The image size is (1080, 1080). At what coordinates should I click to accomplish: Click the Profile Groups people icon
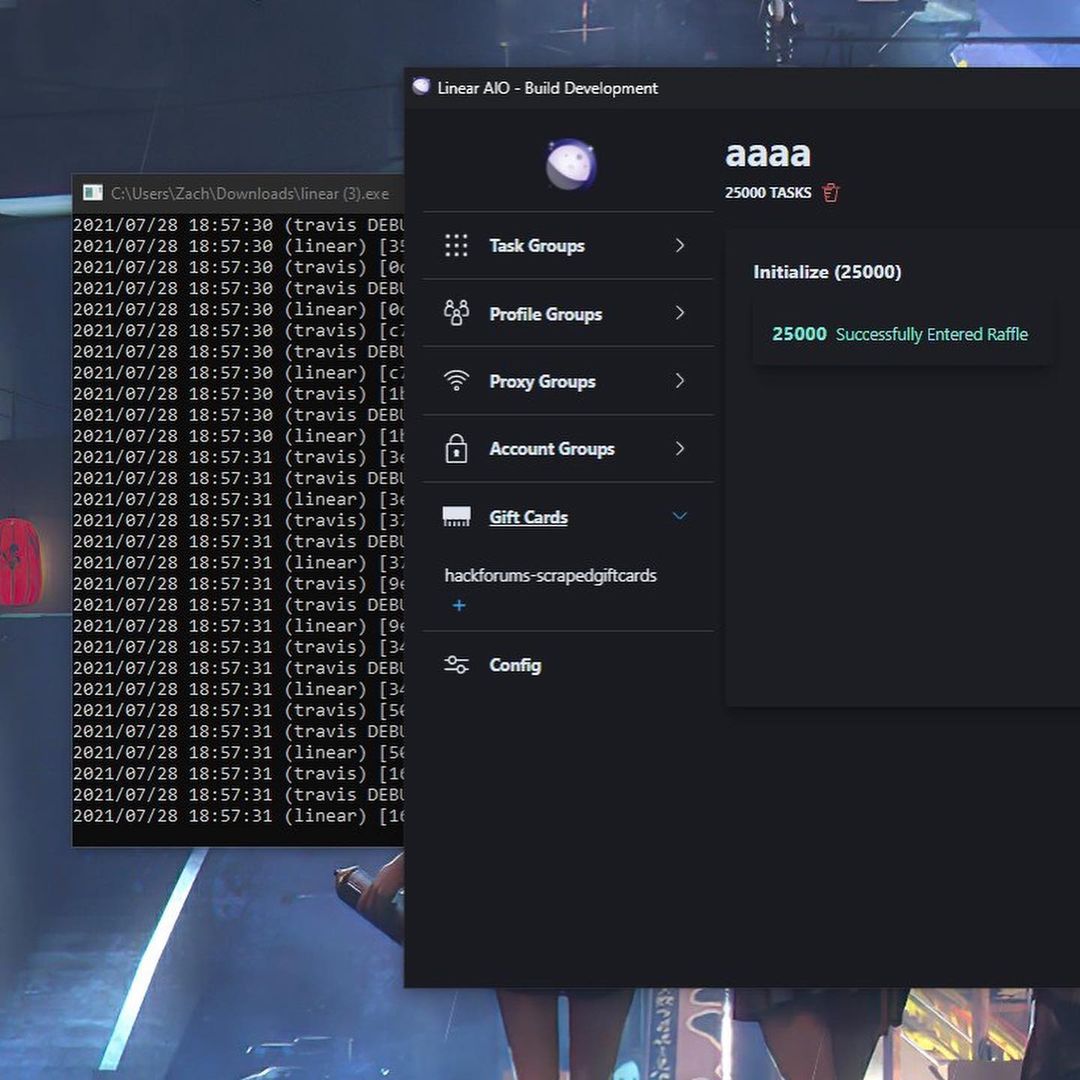tap(456, 313)
